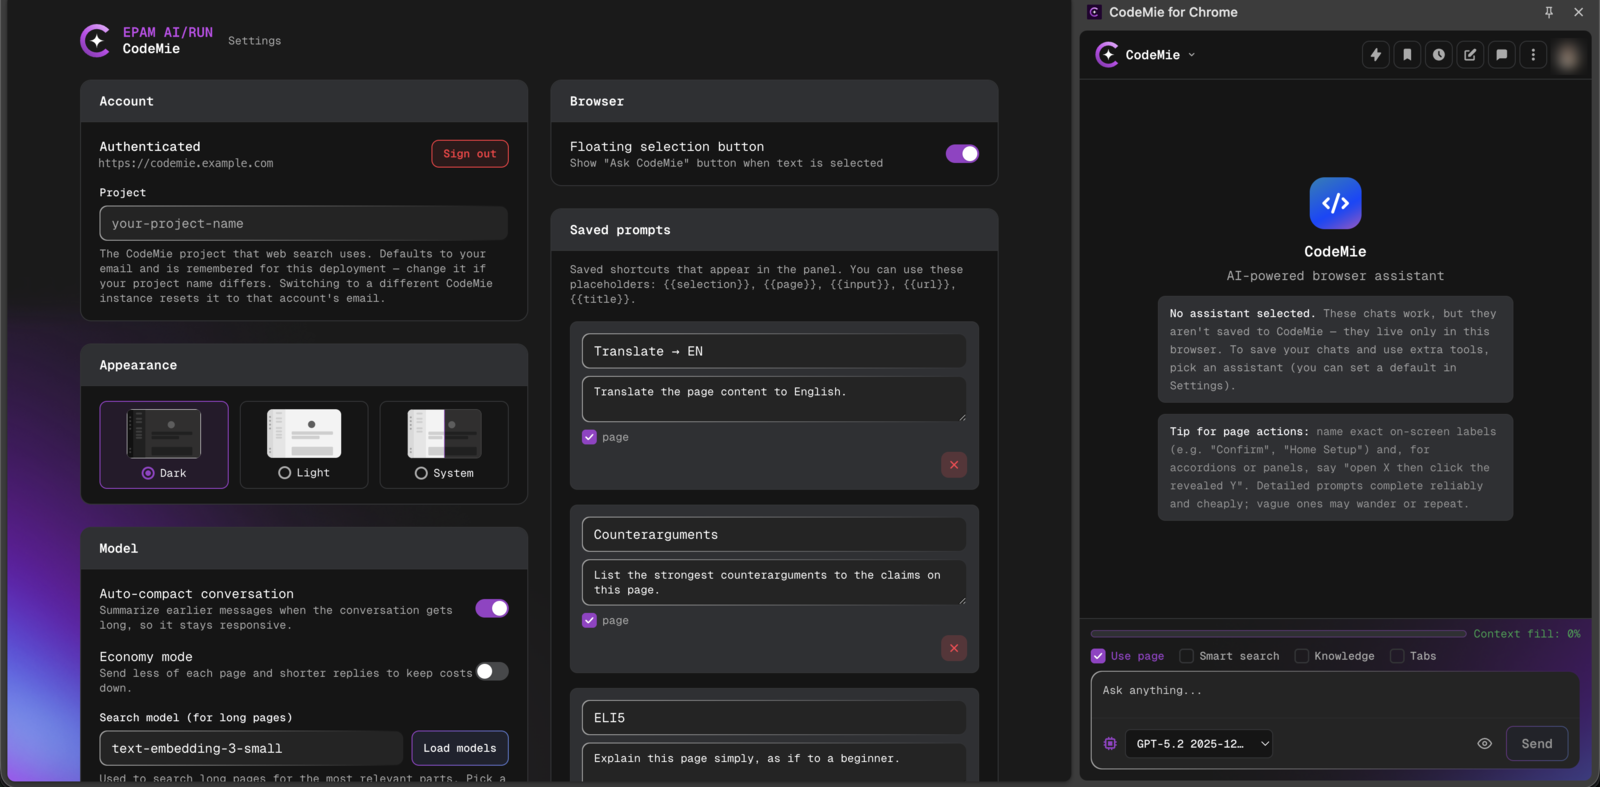Click the List the strongest counterarguments textarea
1600x787 pixels.
tap(774, 582)
